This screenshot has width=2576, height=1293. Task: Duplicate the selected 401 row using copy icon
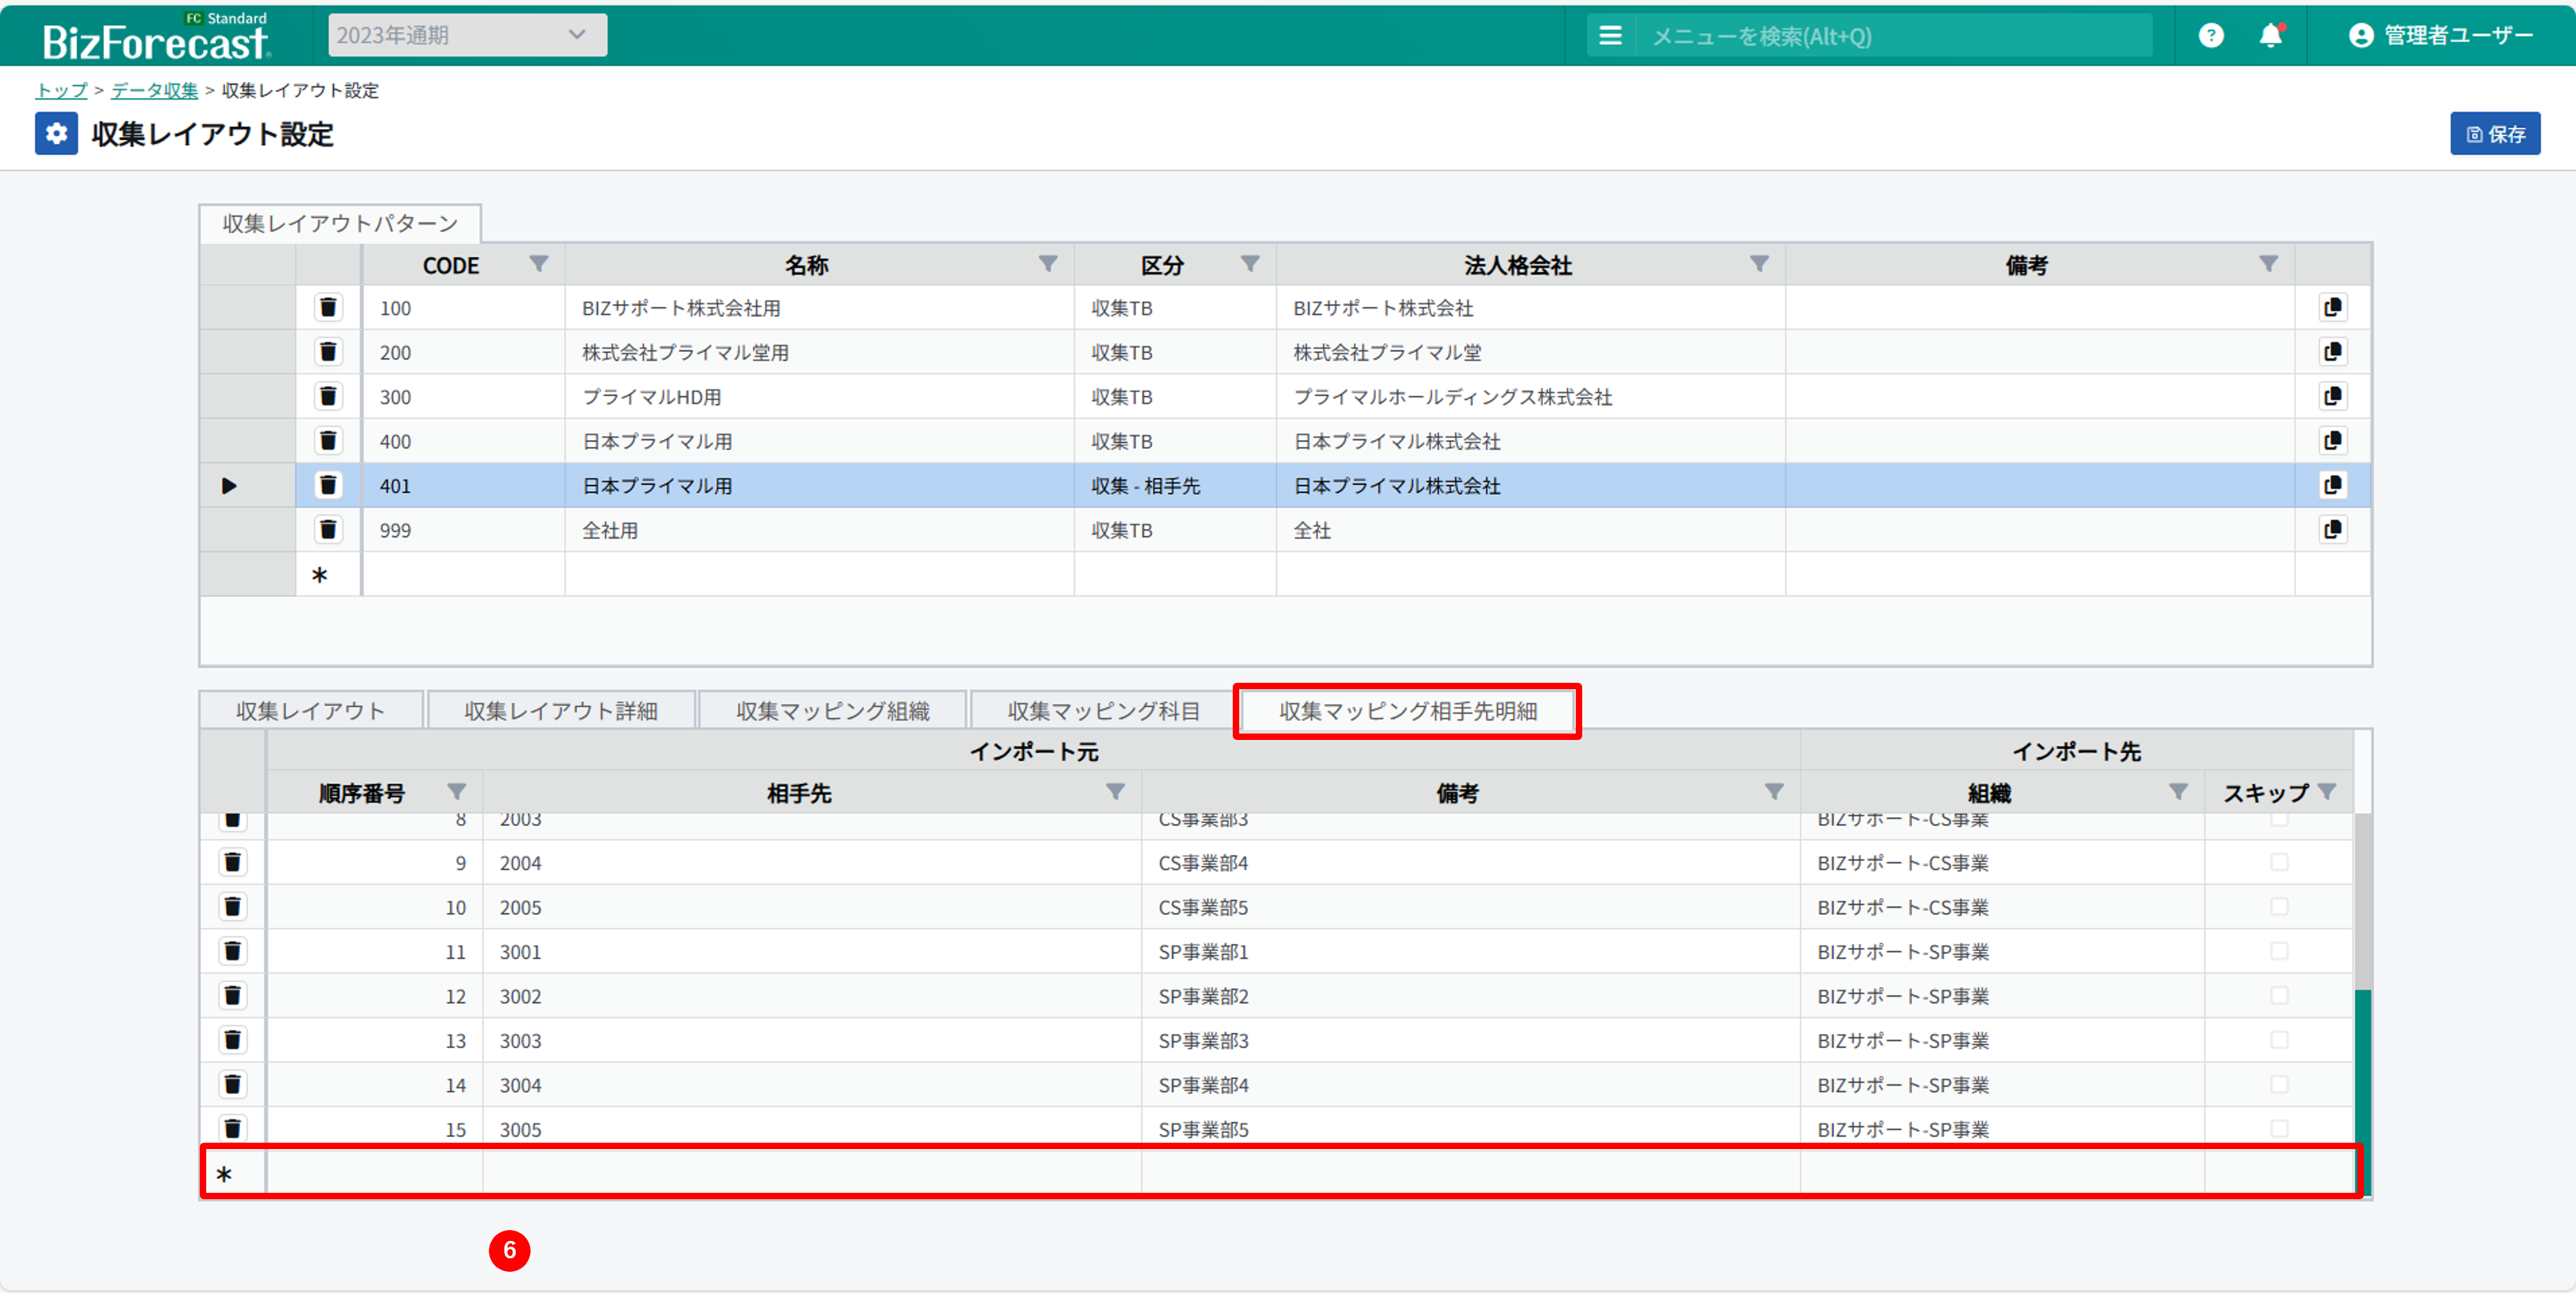[2332, 485]
